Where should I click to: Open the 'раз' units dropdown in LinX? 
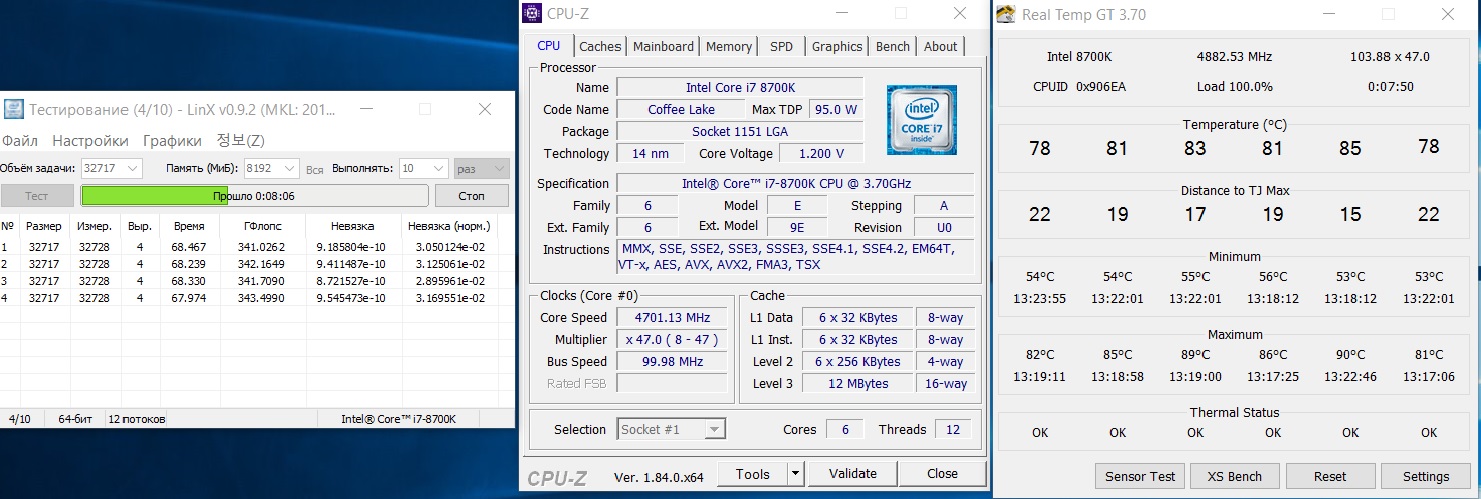pos(481,168)
